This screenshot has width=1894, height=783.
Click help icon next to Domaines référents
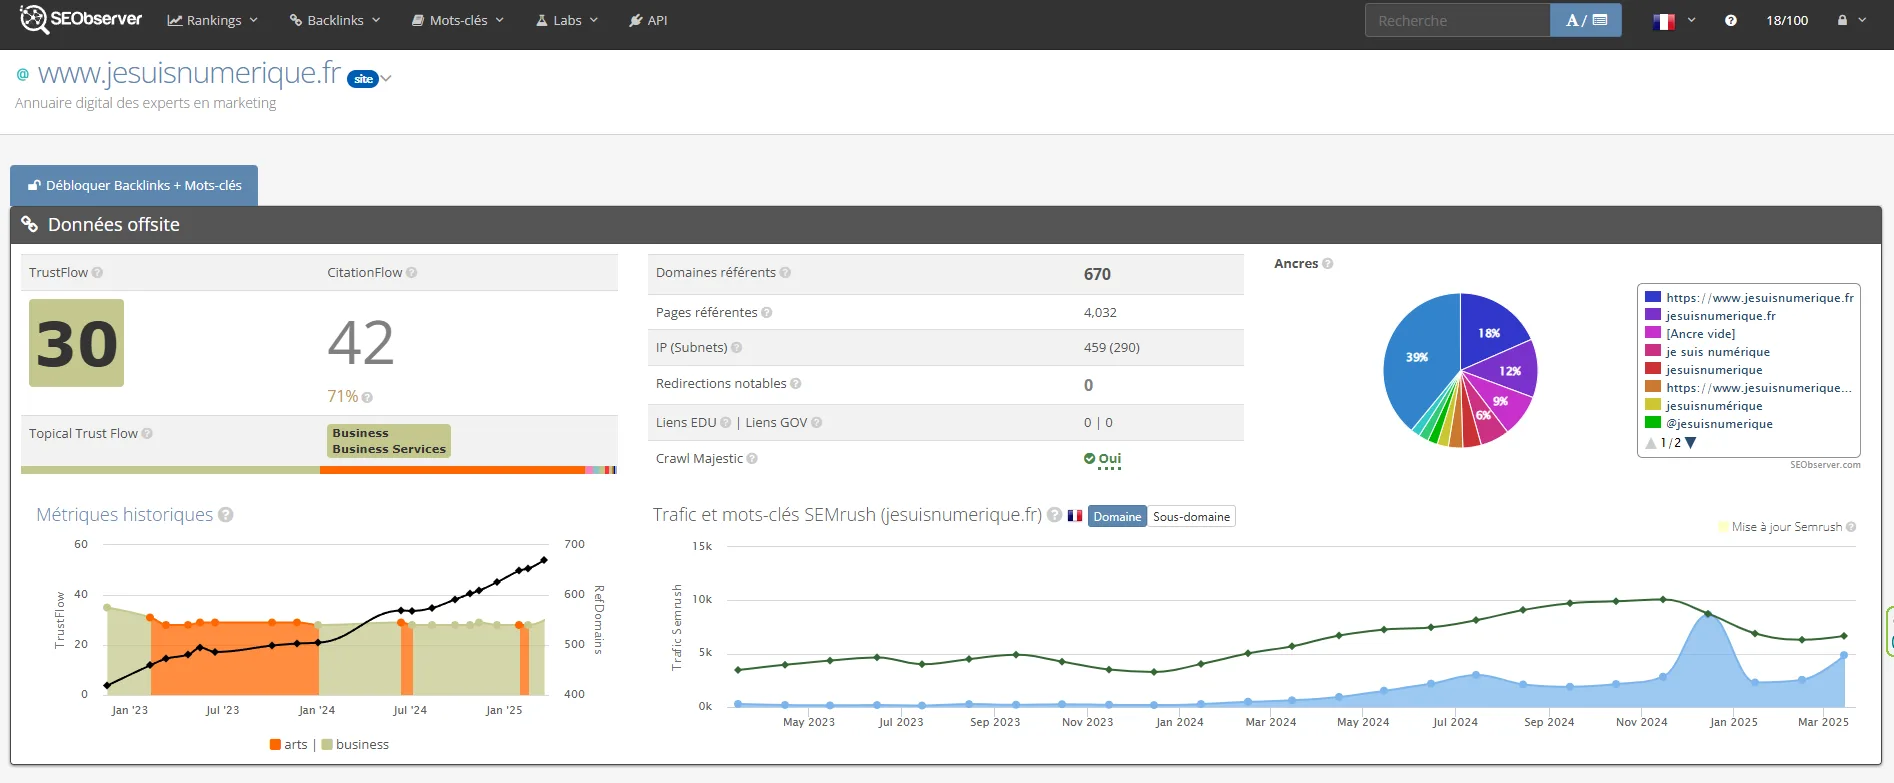(785, 273)
